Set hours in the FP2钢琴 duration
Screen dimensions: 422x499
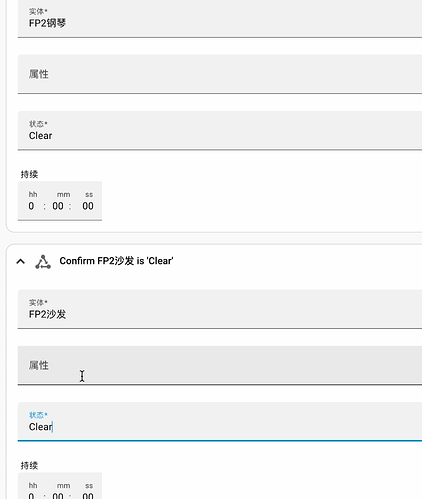point(31,206)
